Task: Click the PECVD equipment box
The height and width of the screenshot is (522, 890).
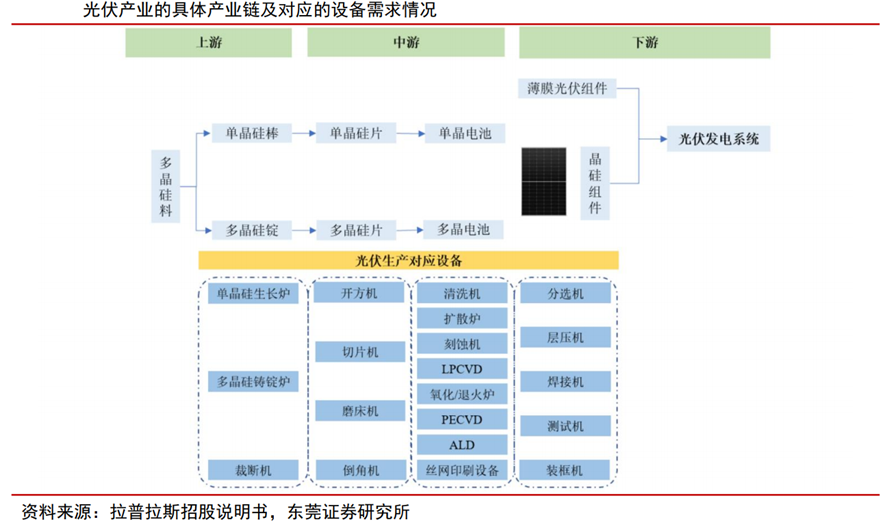Action: click(462, 419)
